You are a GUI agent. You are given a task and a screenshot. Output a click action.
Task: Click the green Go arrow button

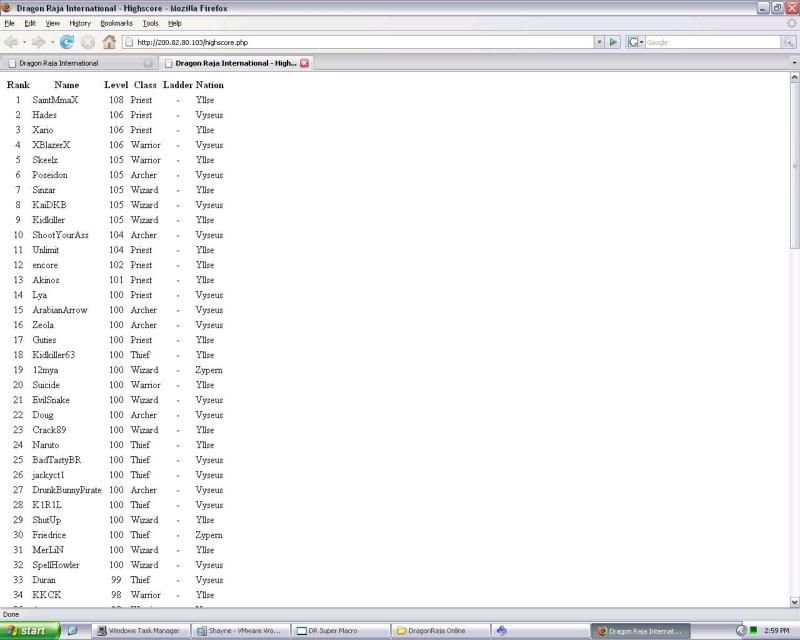click(613, 42)
